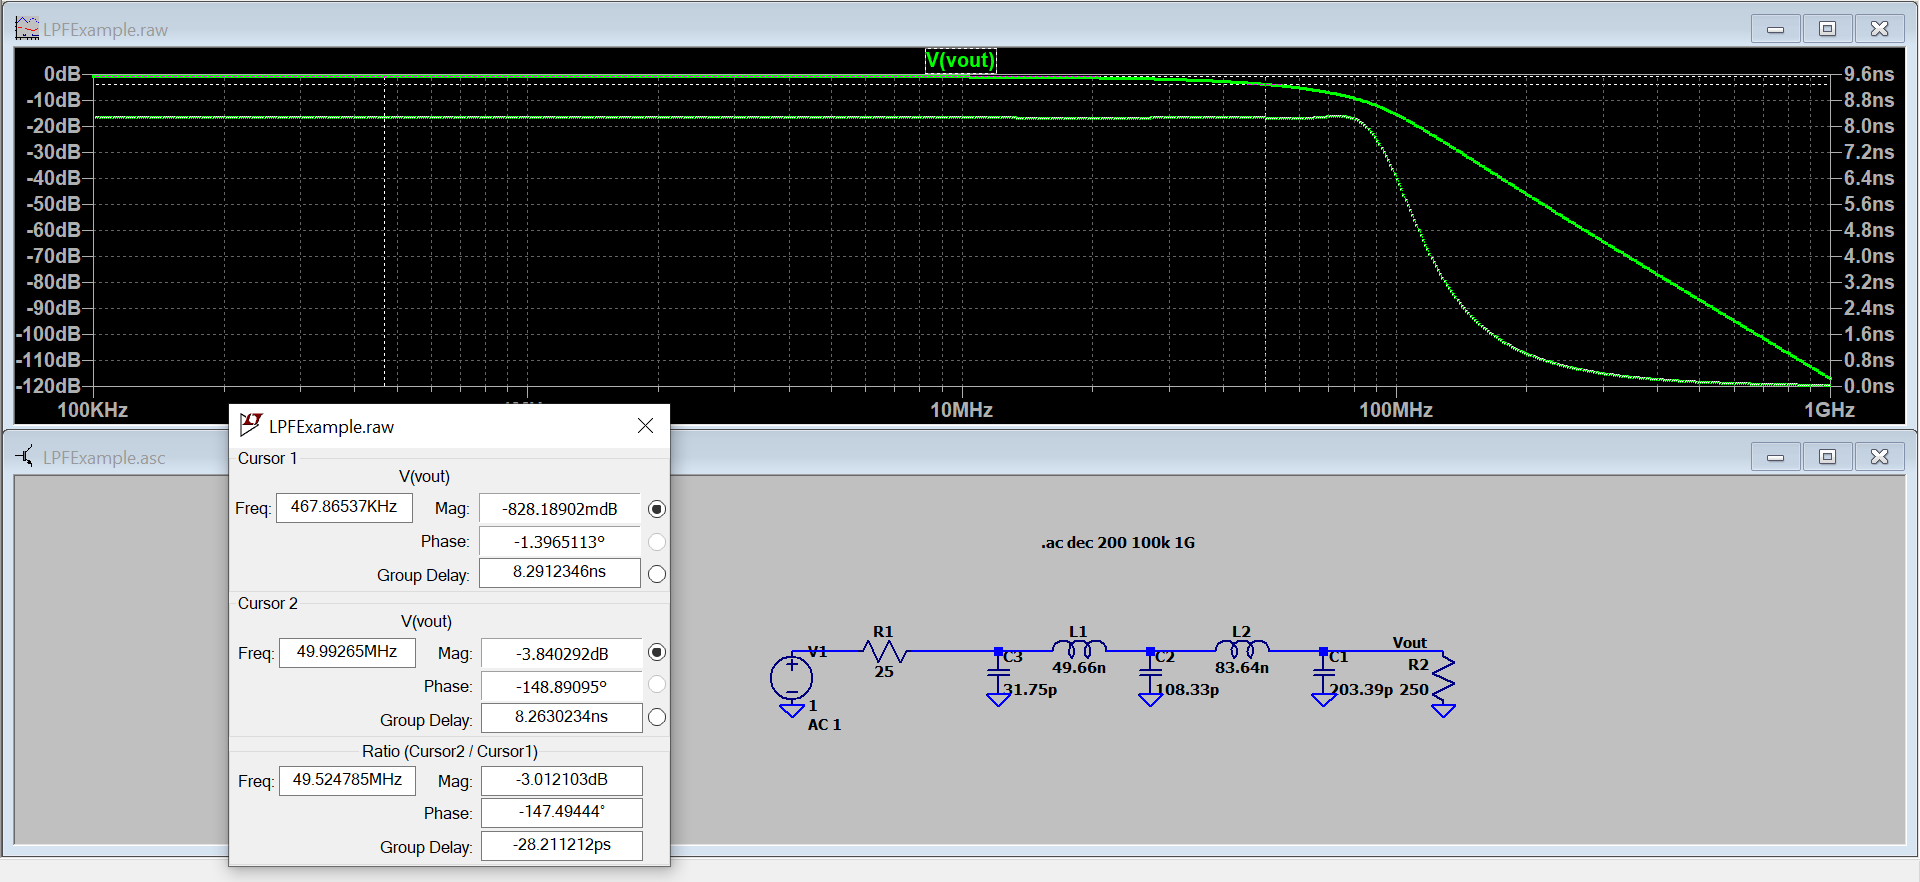1920x882 pixels.
Task: Click the waveform icon of LPFExample.raw window
Action: [27, 29]
